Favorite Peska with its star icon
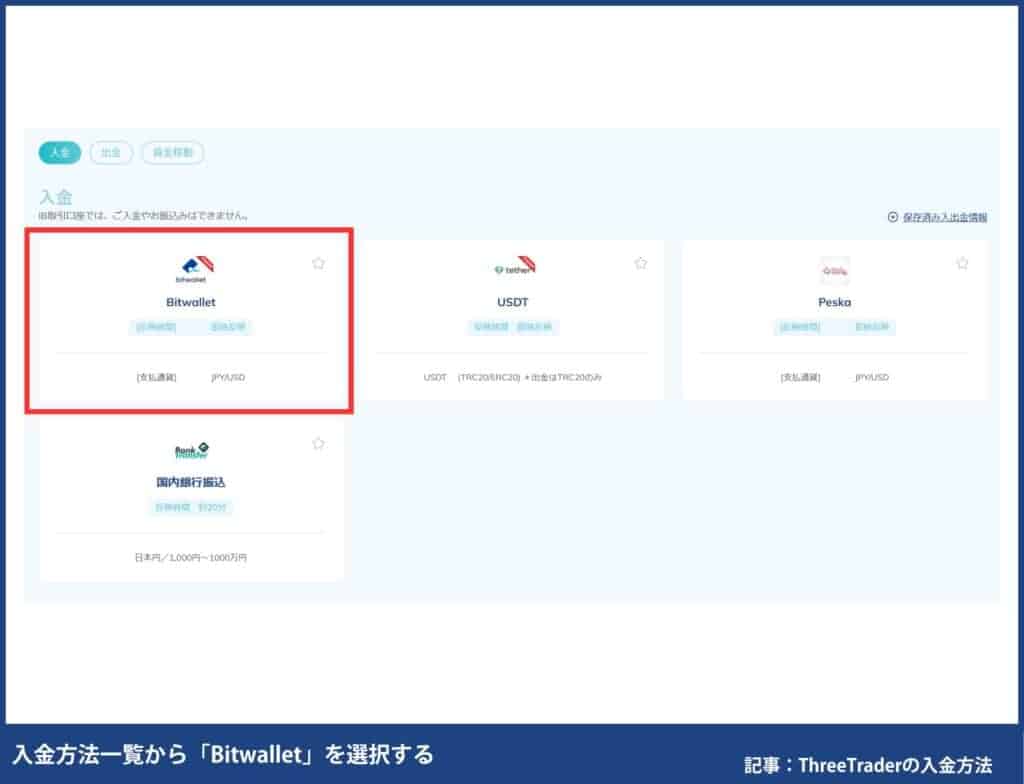The height and width of the screenshot is (784, 1024). point(962,263)
